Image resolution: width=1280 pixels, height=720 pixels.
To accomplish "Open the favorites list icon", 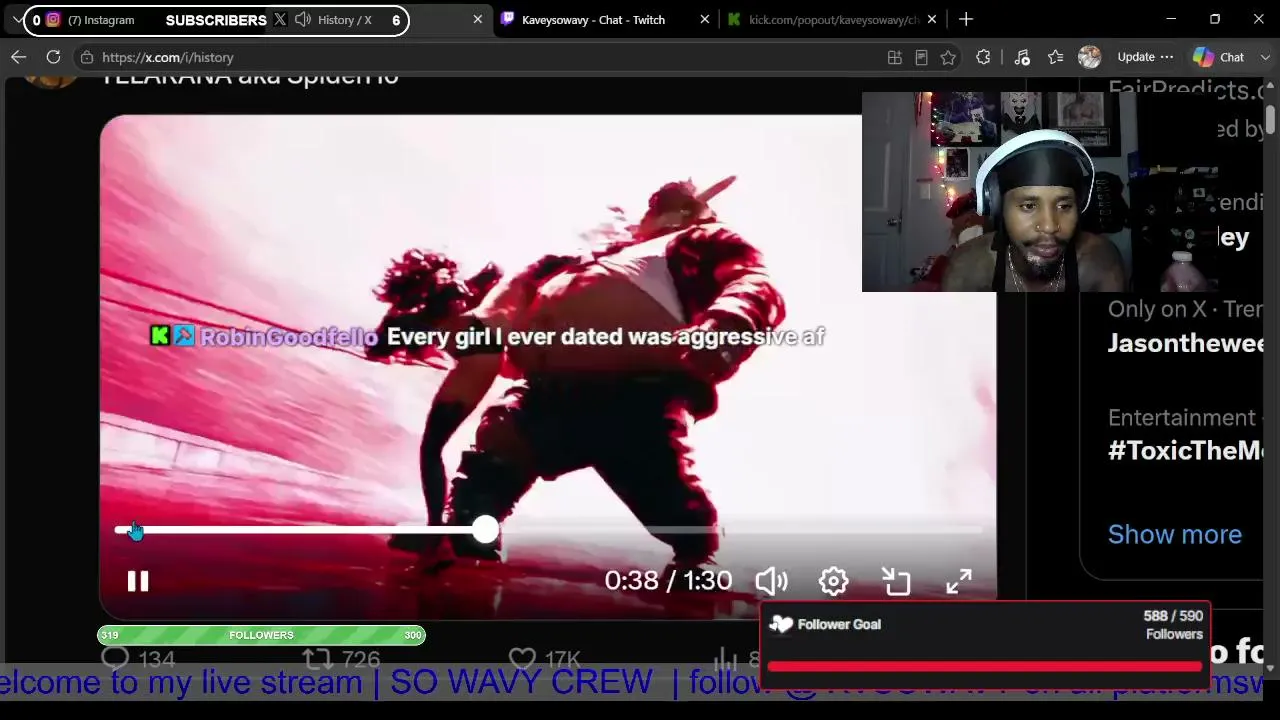I will point(1055,57).
